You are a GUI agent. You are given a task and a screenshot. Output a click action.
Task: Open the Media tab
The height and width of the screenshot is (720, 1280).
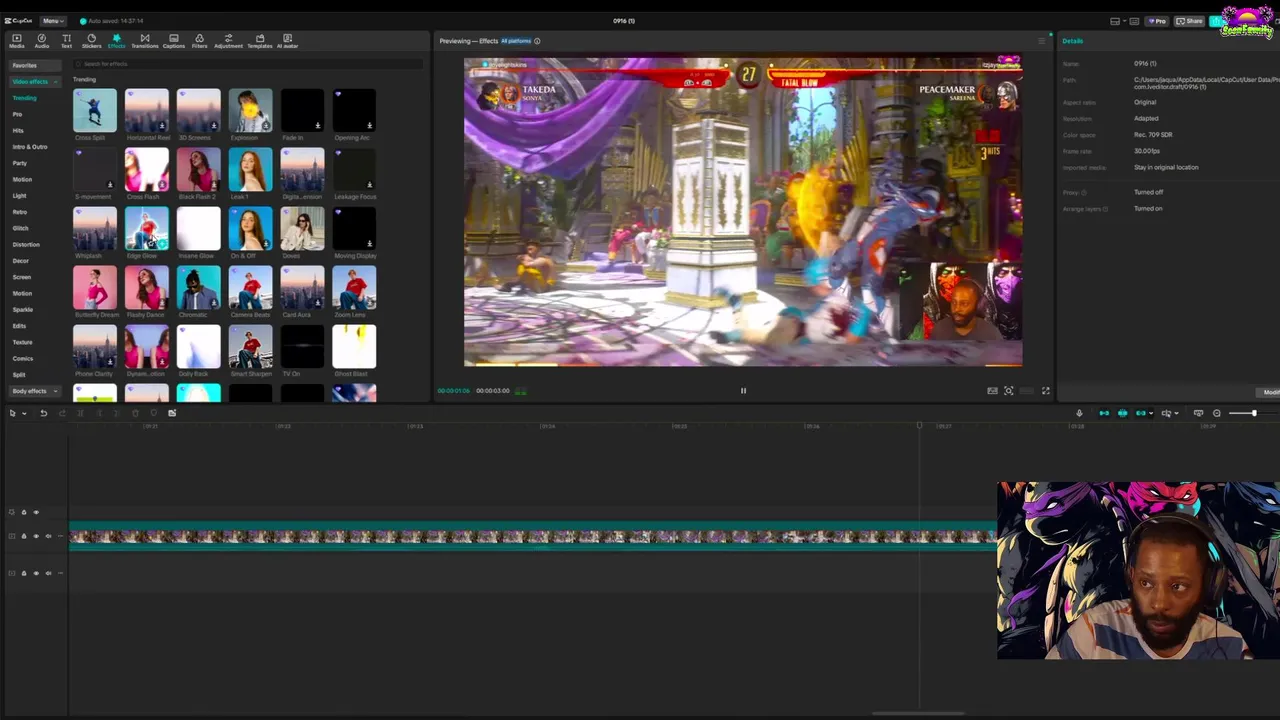[x=16, y=41]
